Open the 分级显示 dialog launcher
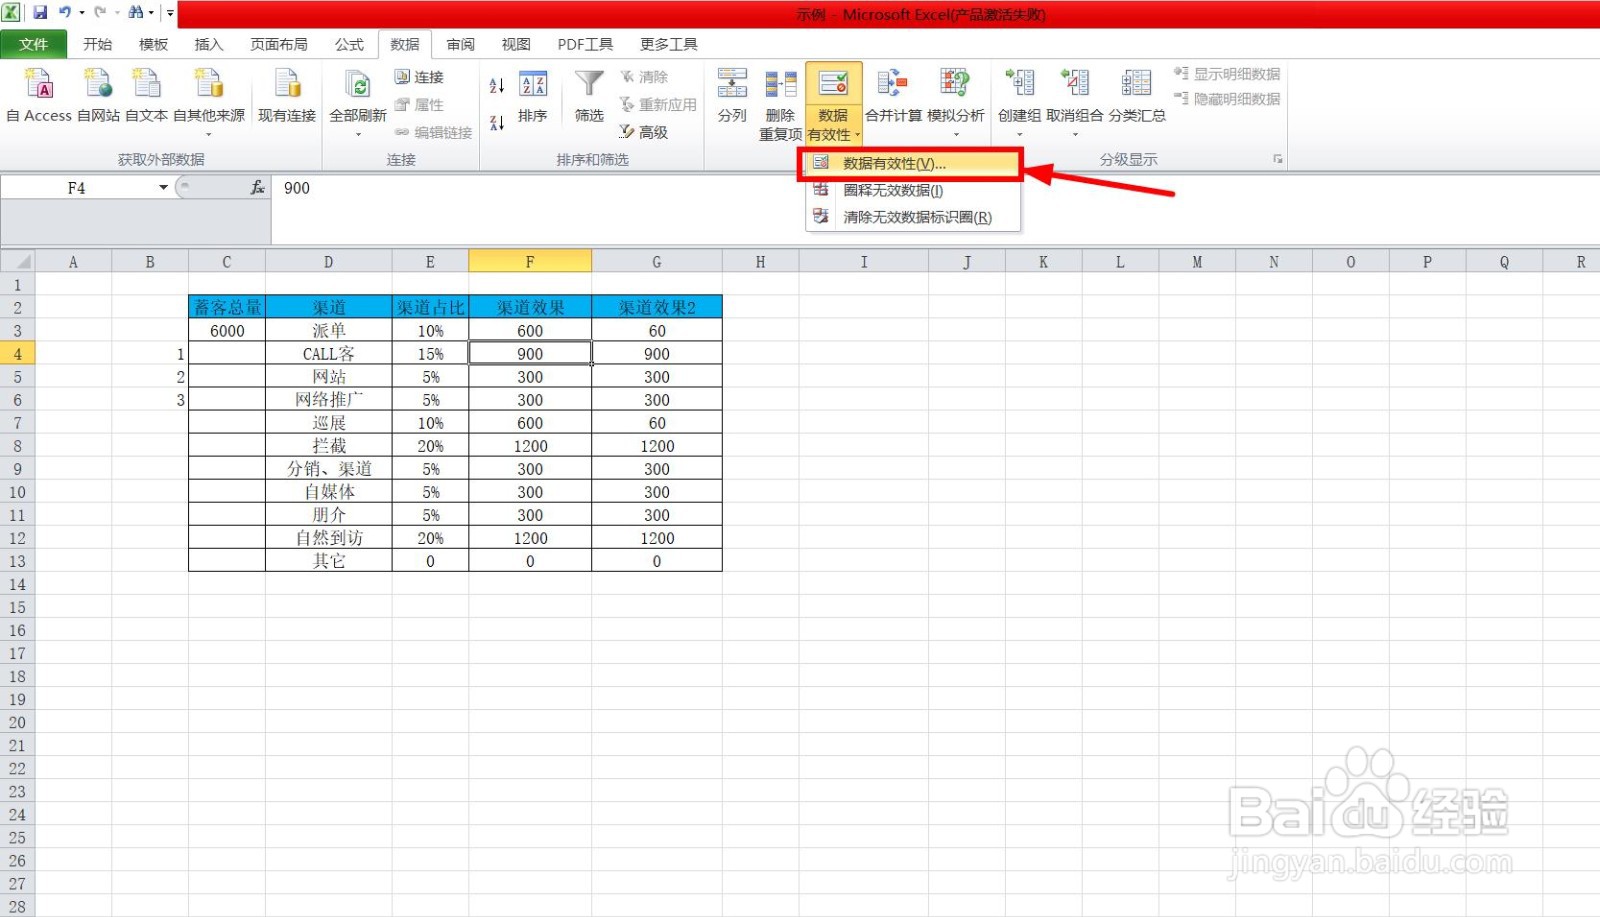The width and height of the screenshot is (1600, 917). (1277, 159)
